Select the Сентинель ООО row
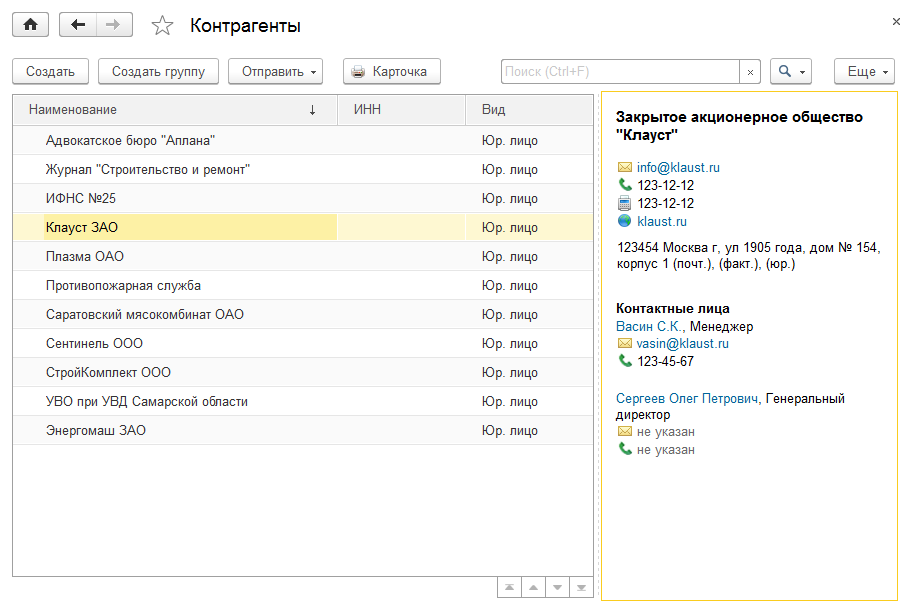This screenshot has height=610, width=914. click(94, 343)
